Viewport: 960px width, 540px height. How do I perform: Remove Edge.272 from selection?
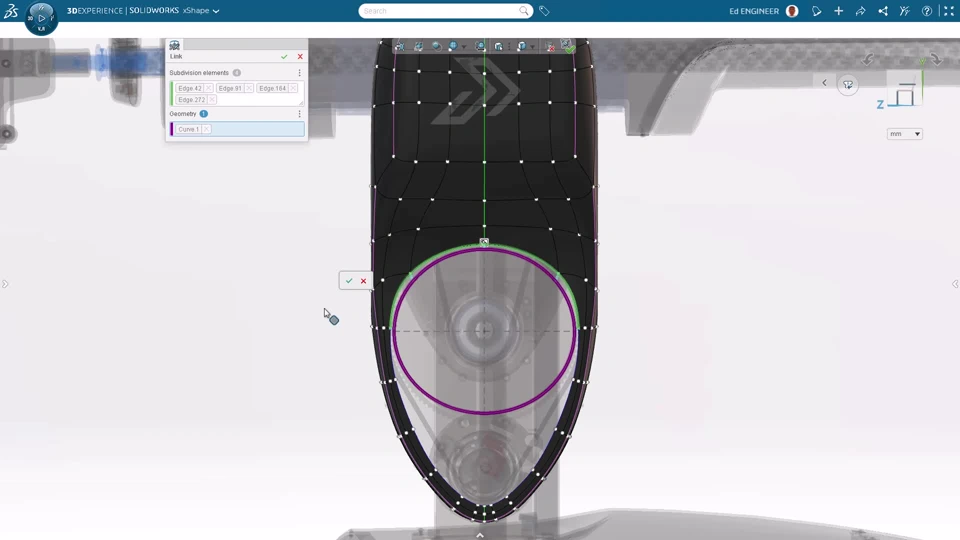(x=212, y=100)
